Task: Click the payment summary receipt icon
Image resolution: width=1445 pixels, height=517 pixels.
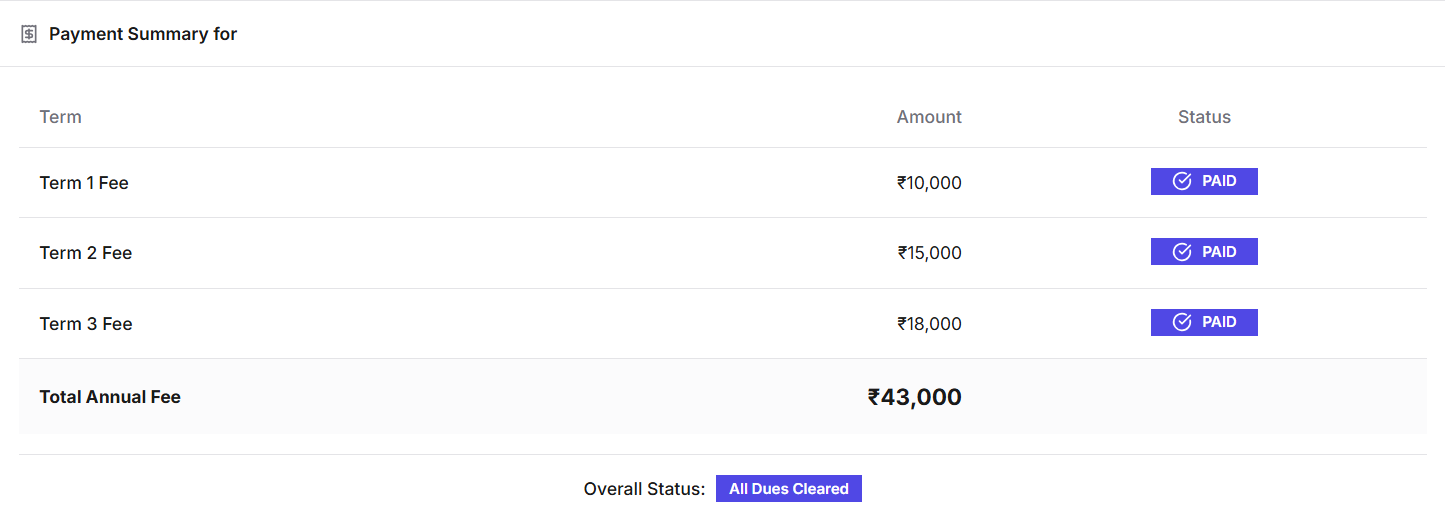Action: point(29,34)
